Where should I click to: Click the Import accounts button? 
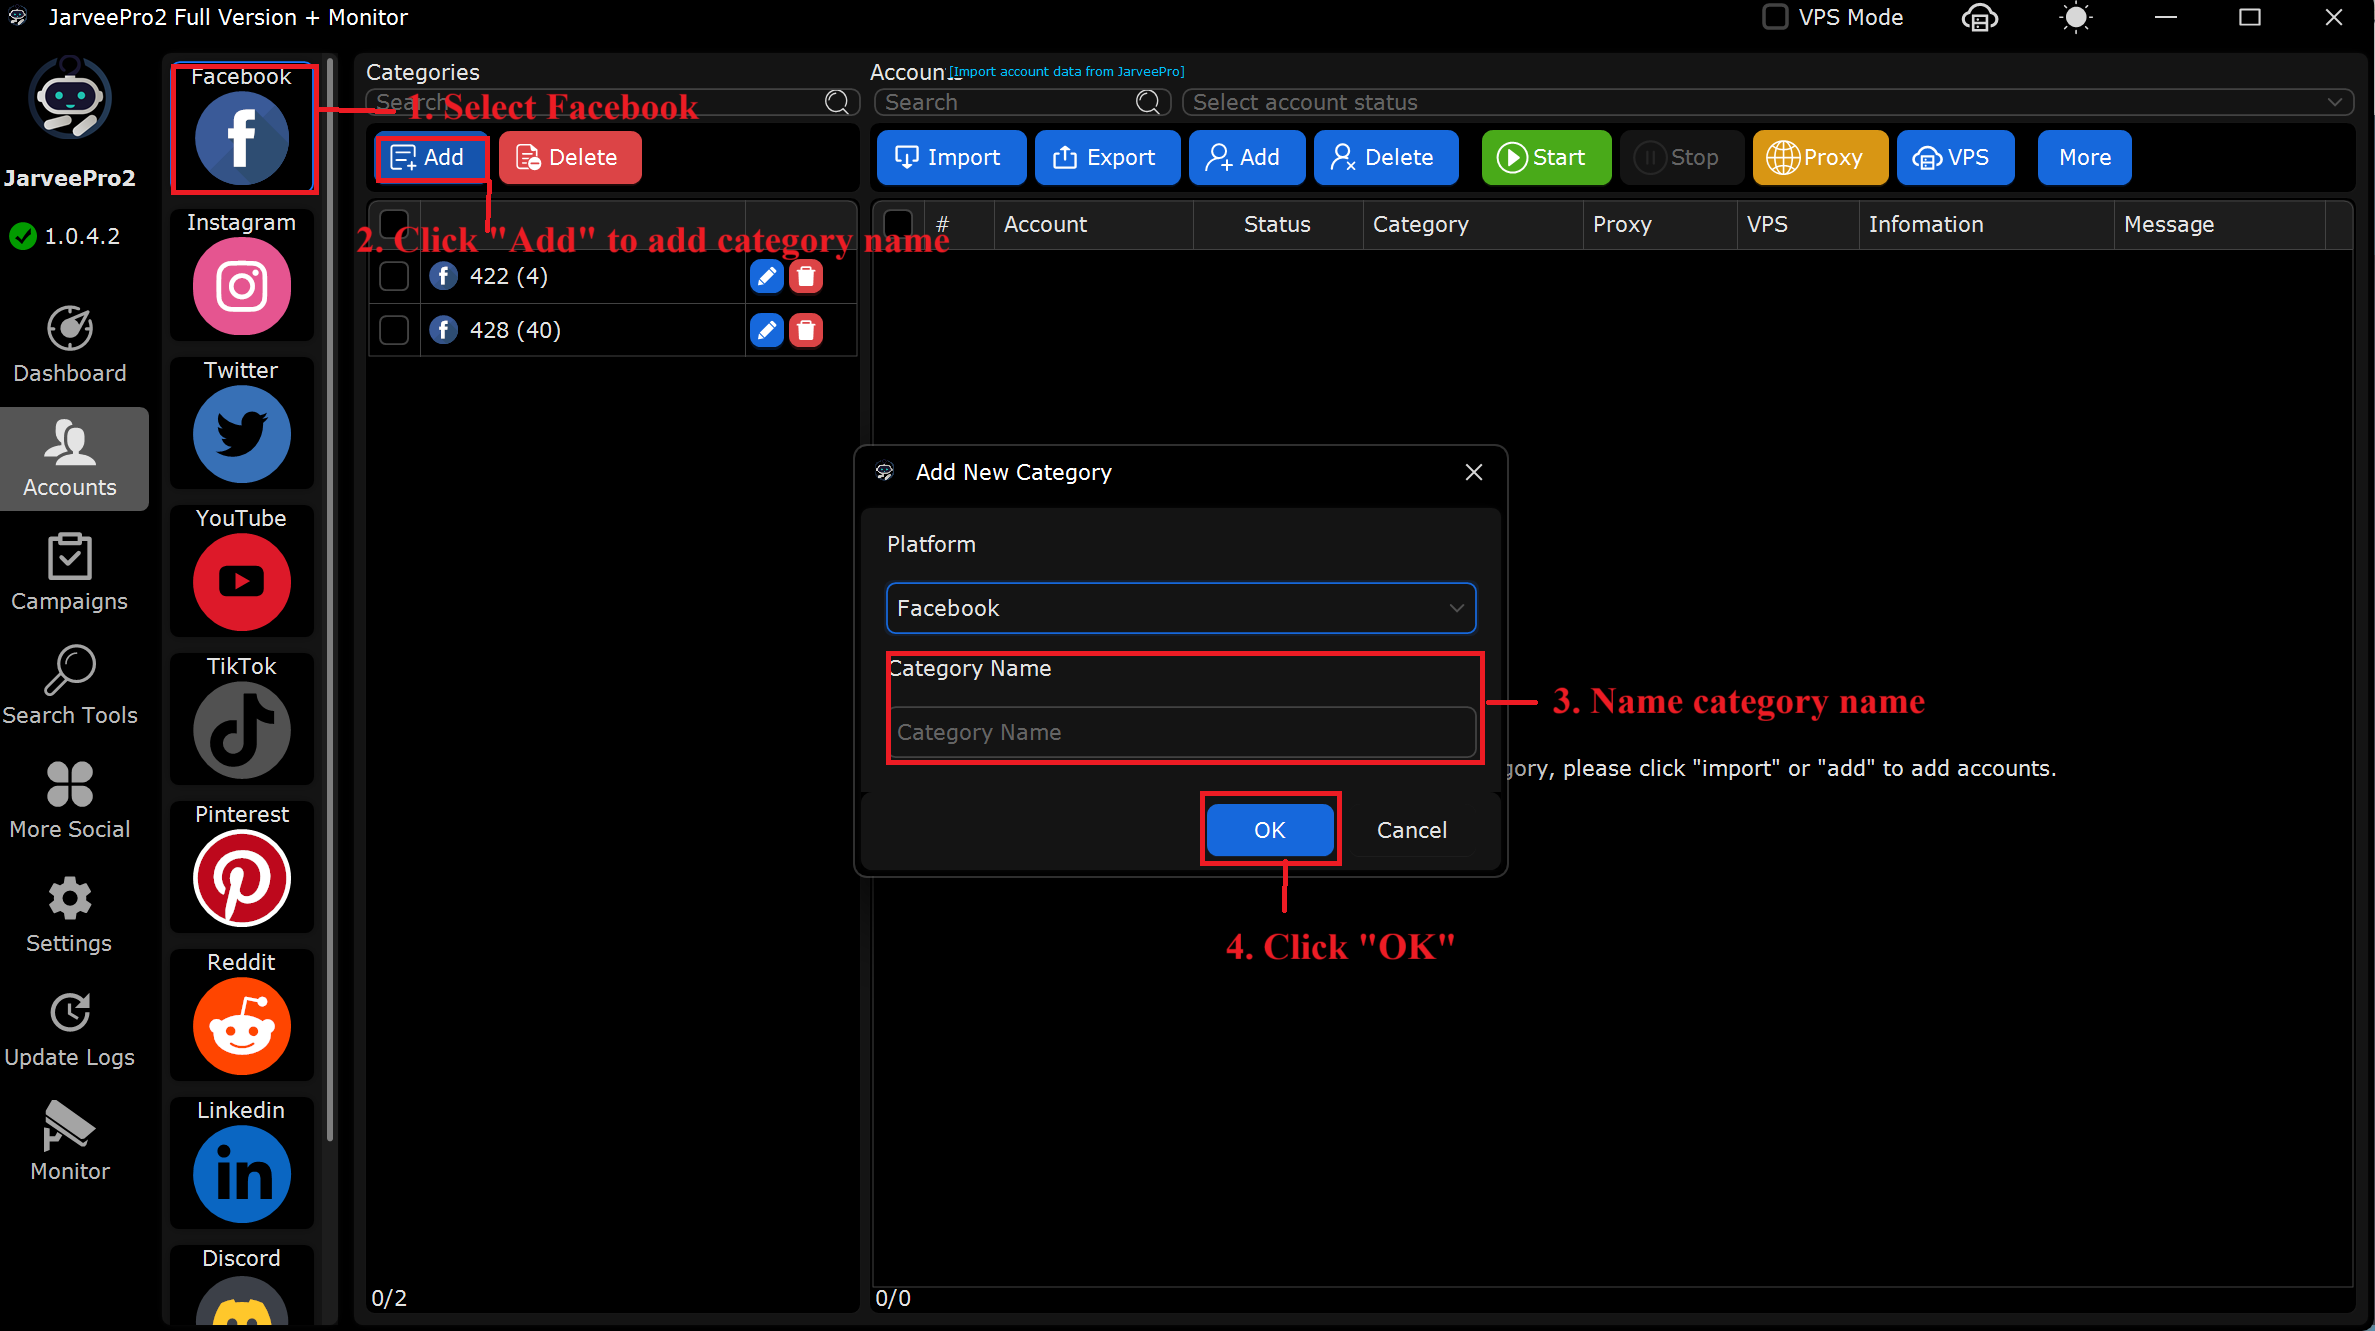pos(951,157)
